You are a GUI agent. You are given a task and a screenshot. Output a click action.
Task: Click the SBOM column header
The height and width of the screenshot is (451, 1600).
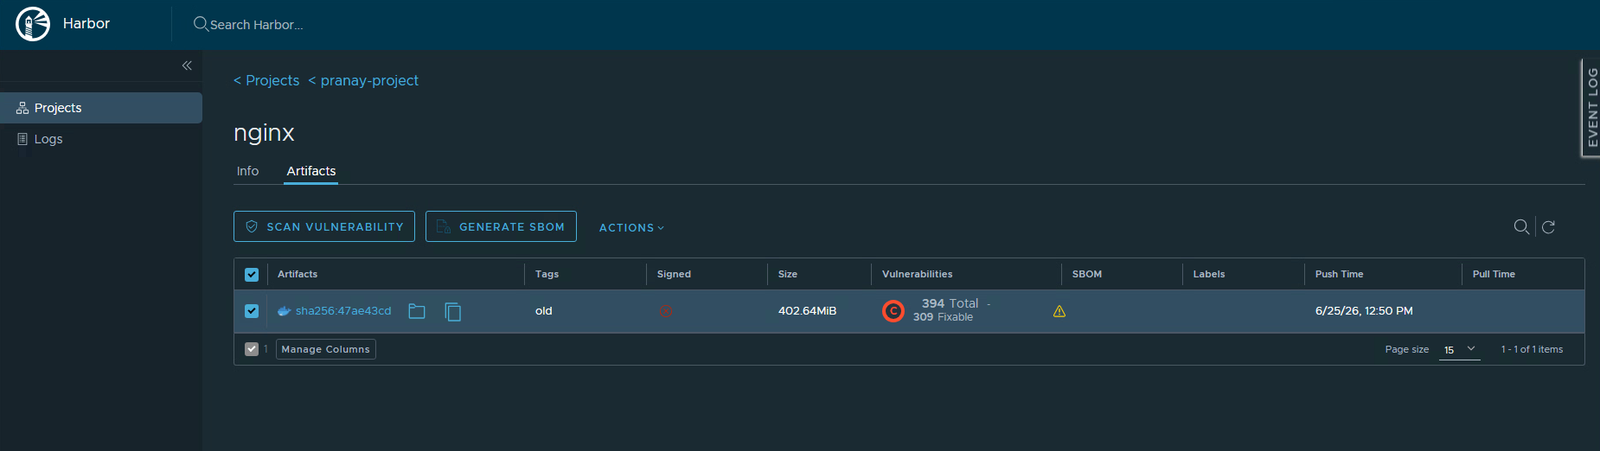(1087, 274)
